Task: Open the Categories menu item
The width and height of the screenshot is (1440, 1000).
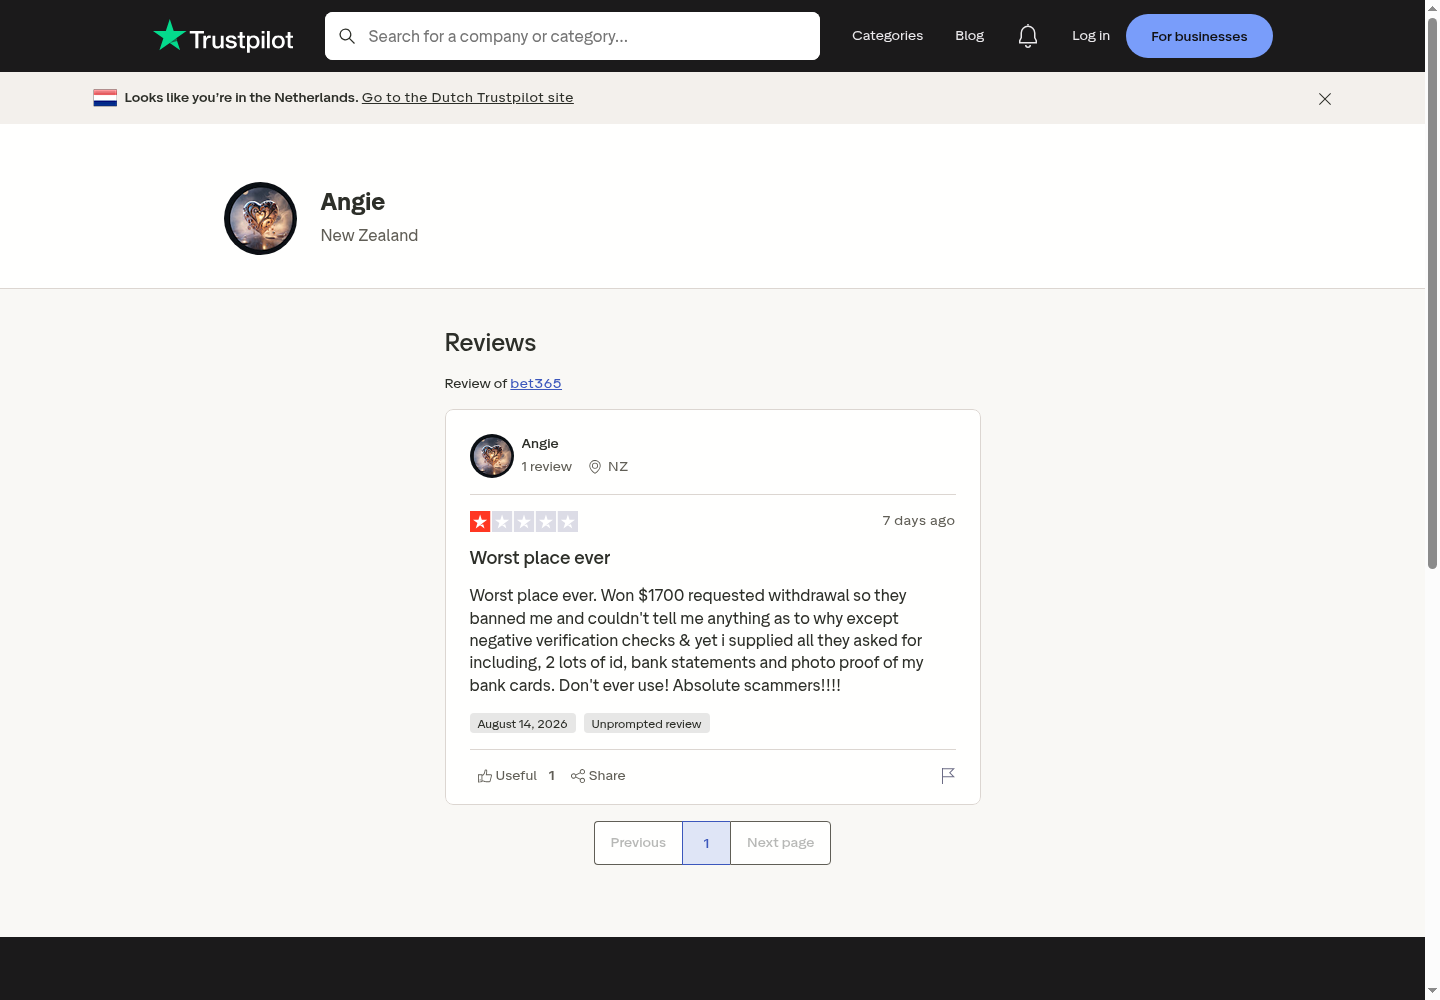Action: click(888, 36)
